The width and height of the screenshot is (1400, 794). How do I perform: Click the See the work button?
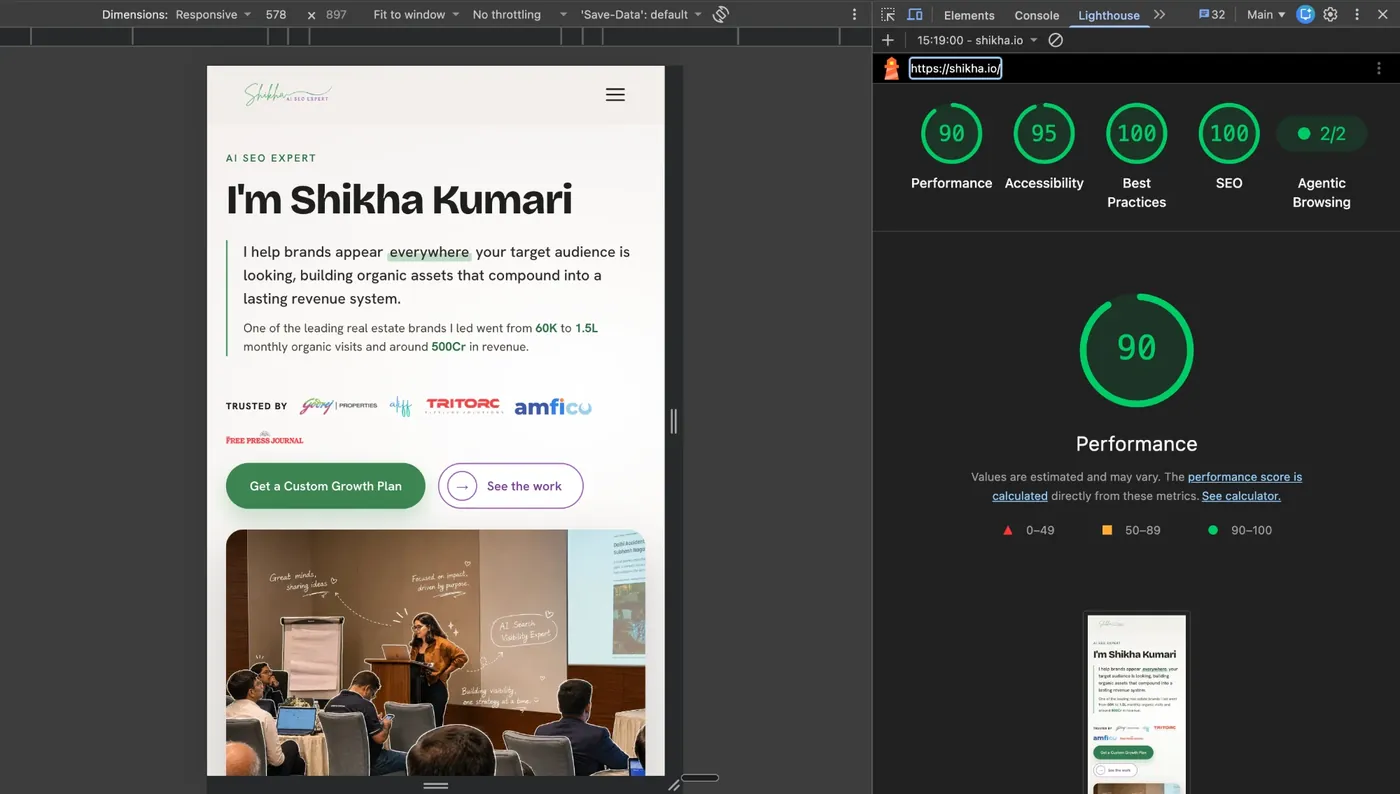511,486
